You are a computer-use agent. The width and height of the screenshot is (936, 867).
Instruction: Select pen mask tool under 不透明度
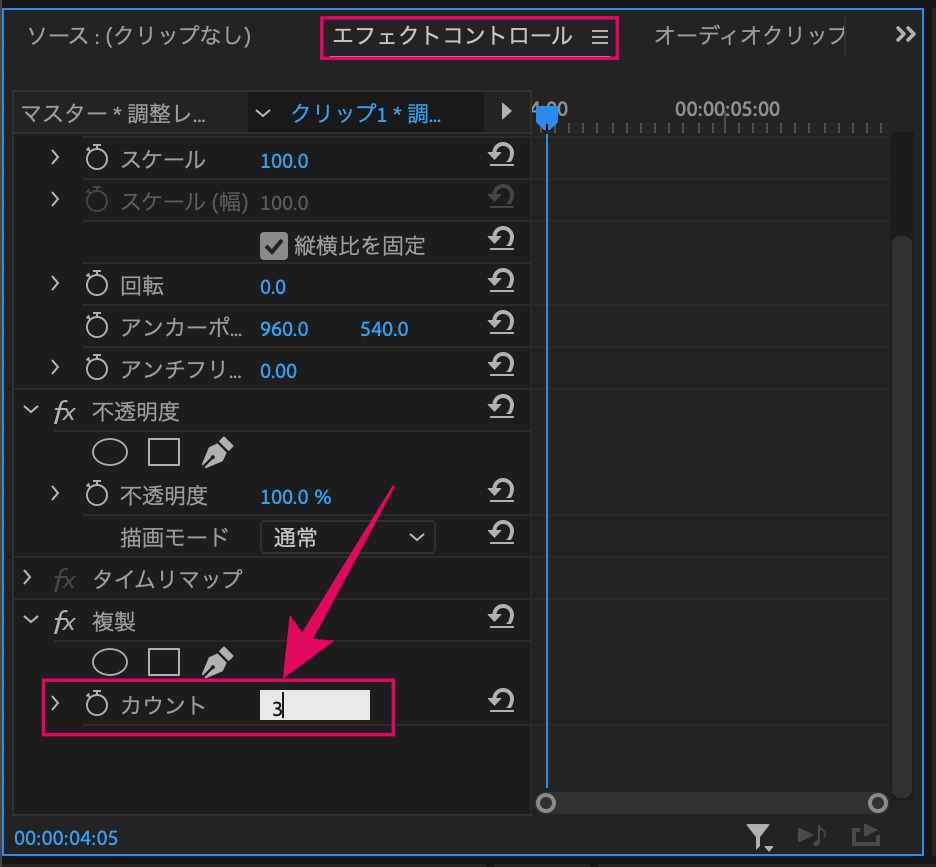click(x=217, y=452)
